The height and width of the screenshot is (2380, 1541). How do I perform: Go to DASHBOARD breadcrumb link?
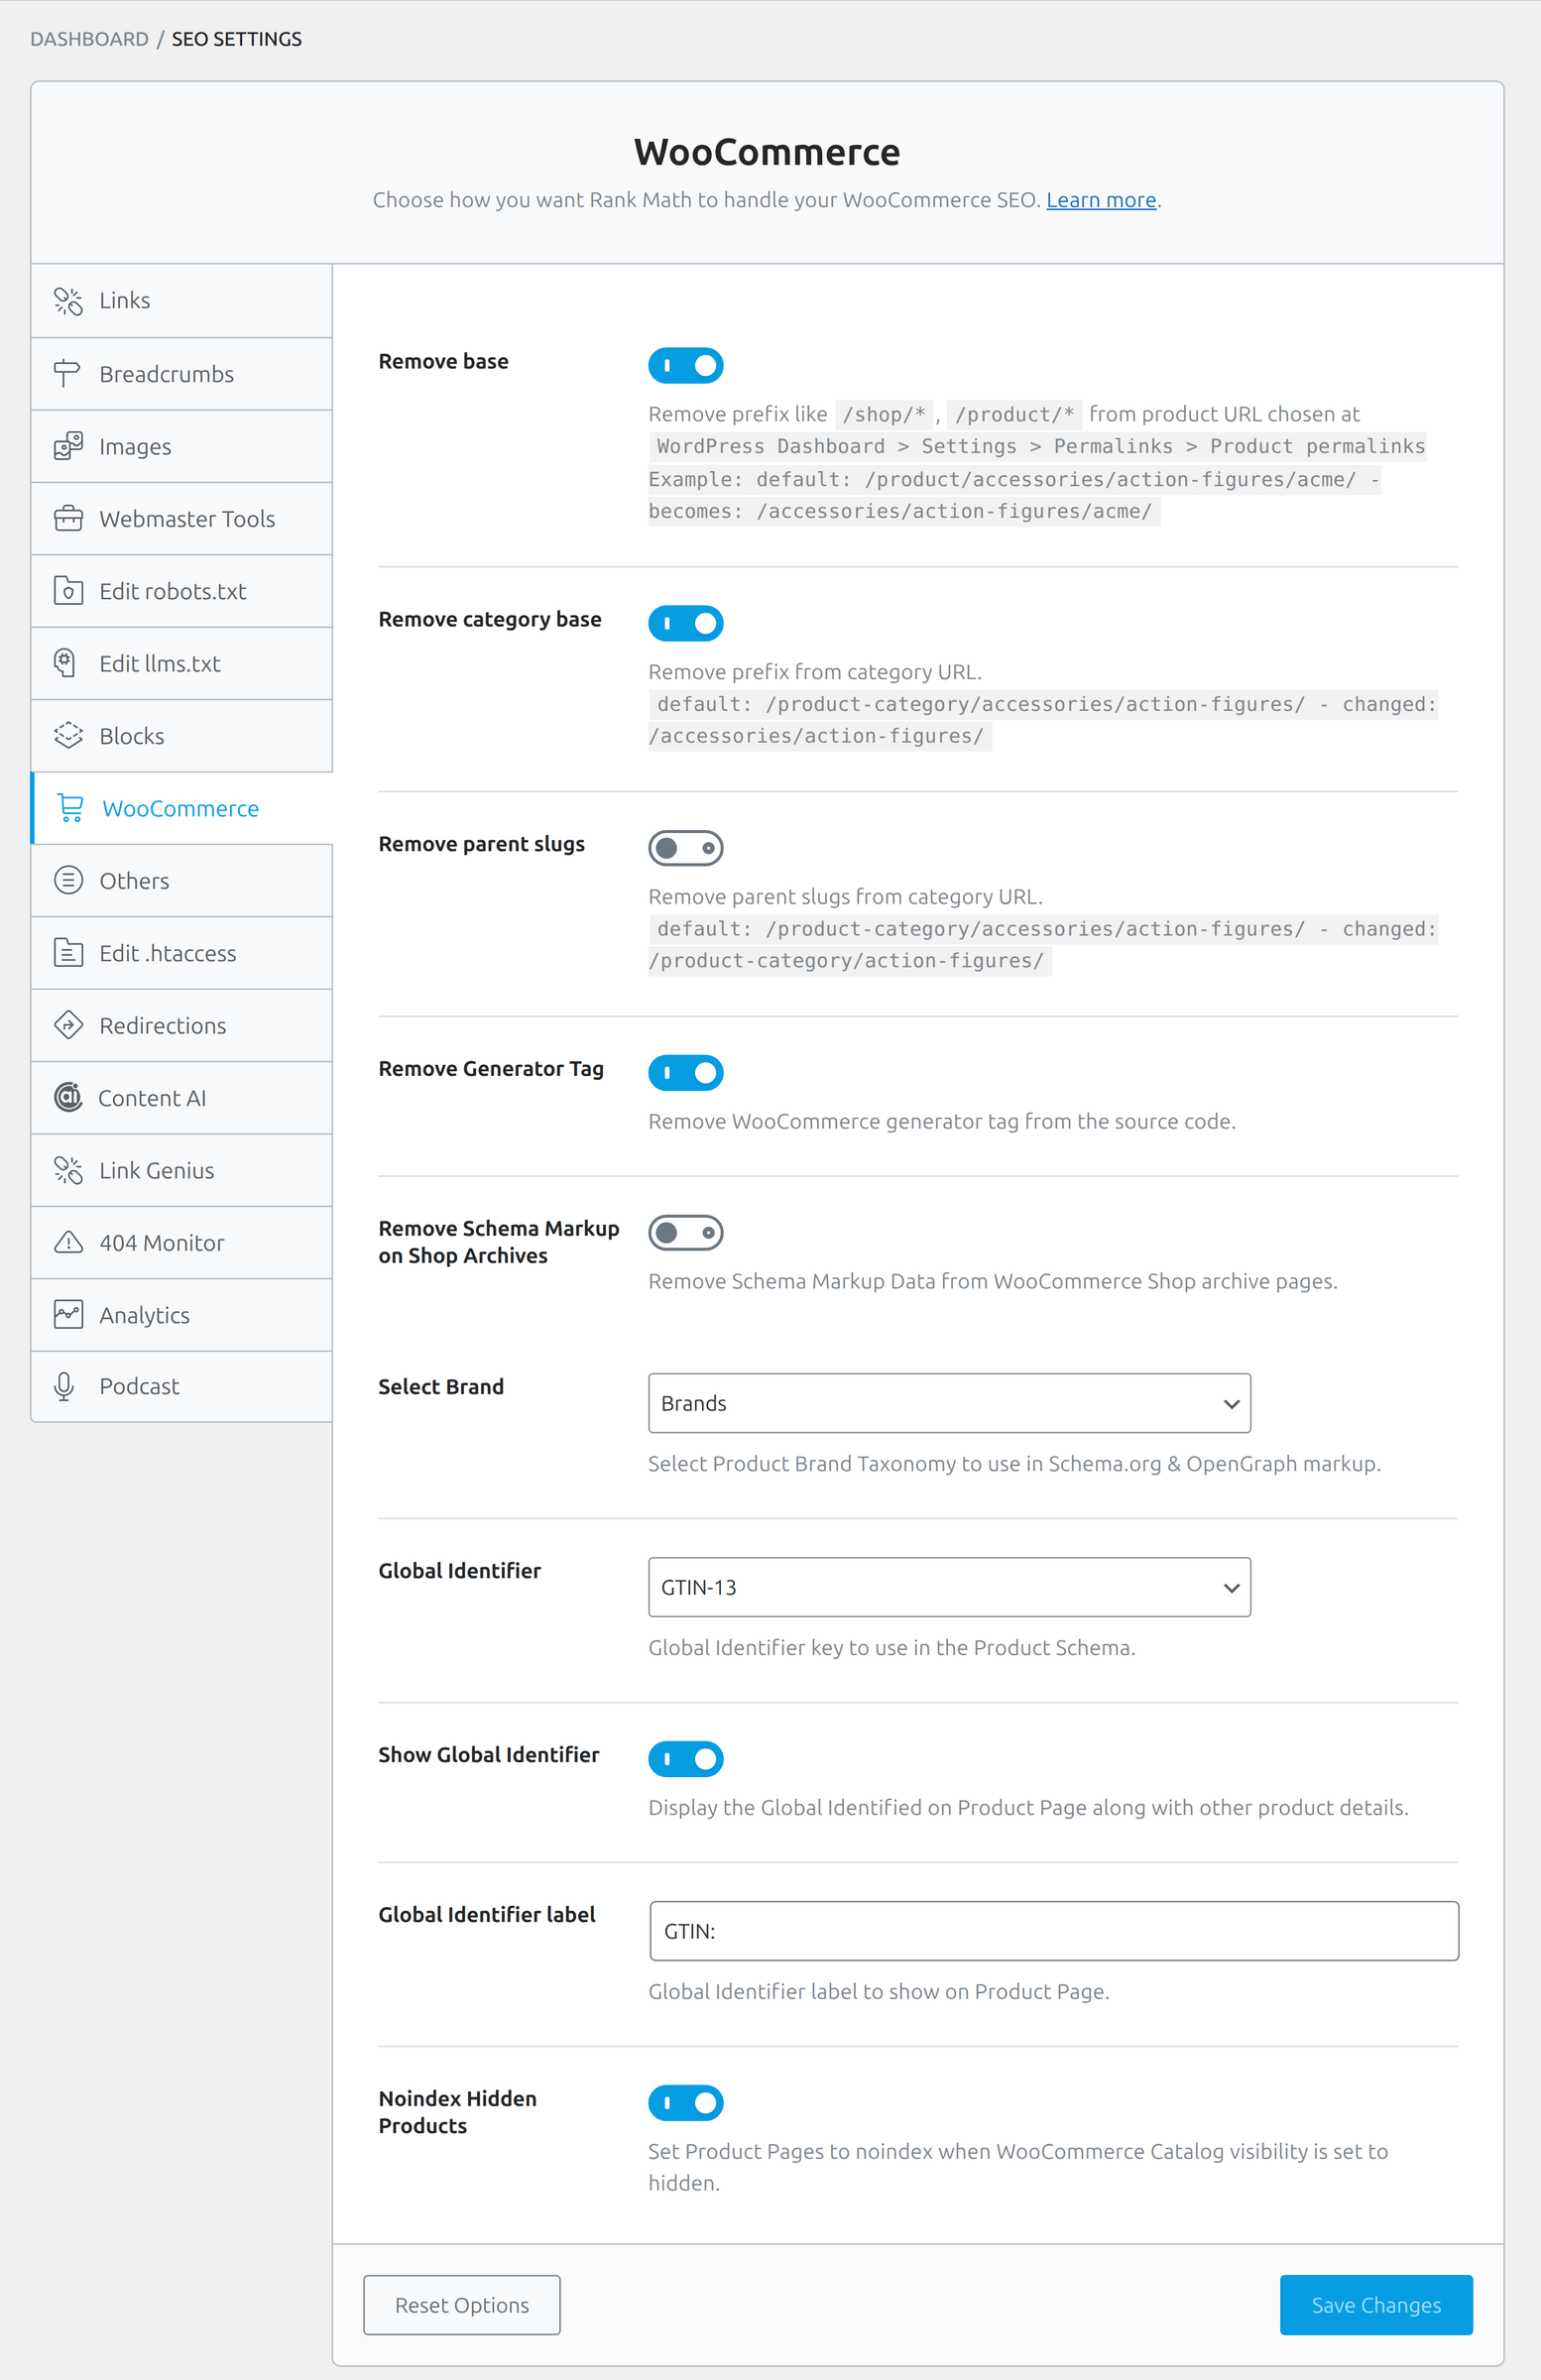click(89, 39)
